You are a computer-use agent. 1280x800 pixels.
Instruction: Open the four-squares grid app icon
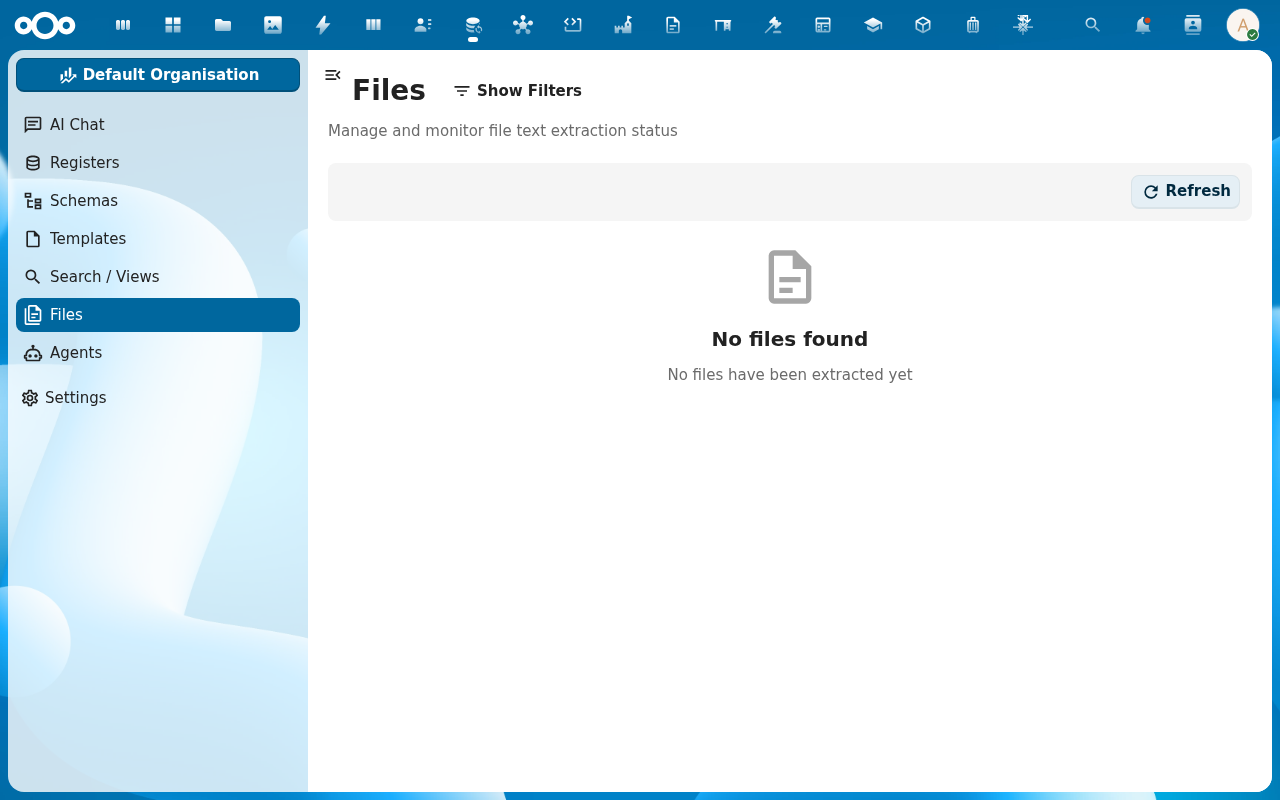[173, 25]
